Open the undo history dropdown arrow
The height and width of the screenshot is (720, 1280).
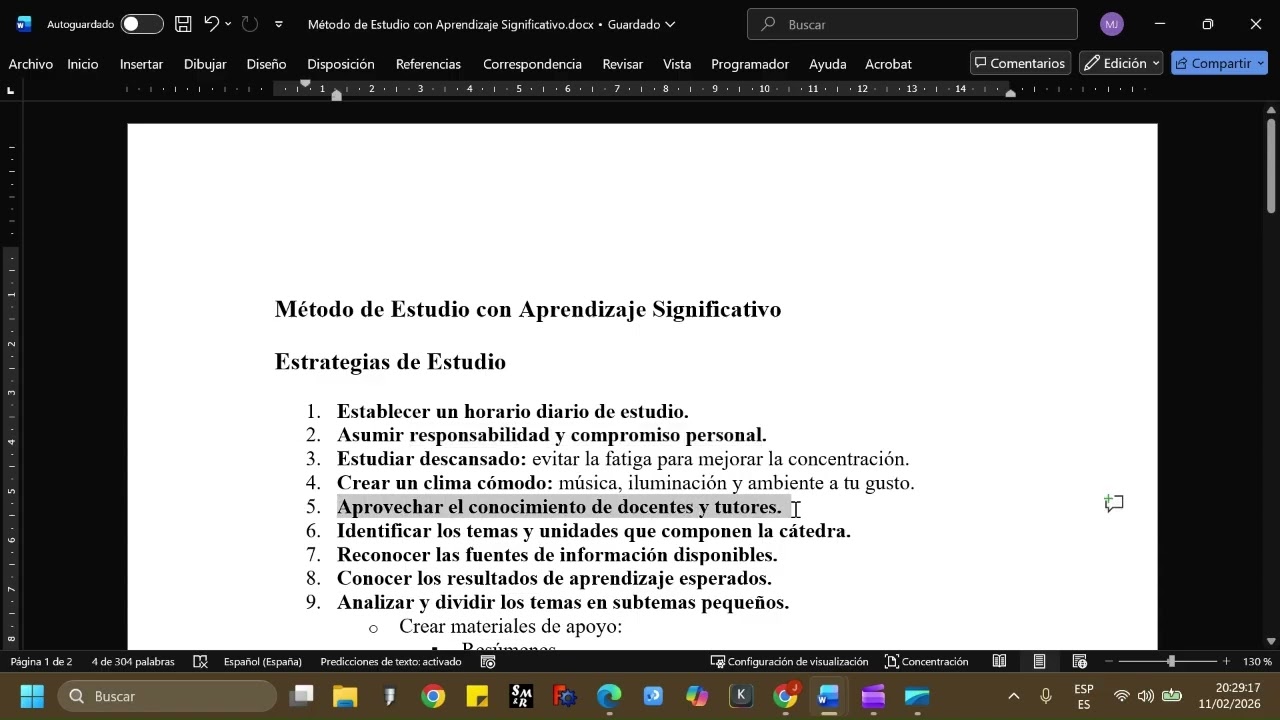229,24
